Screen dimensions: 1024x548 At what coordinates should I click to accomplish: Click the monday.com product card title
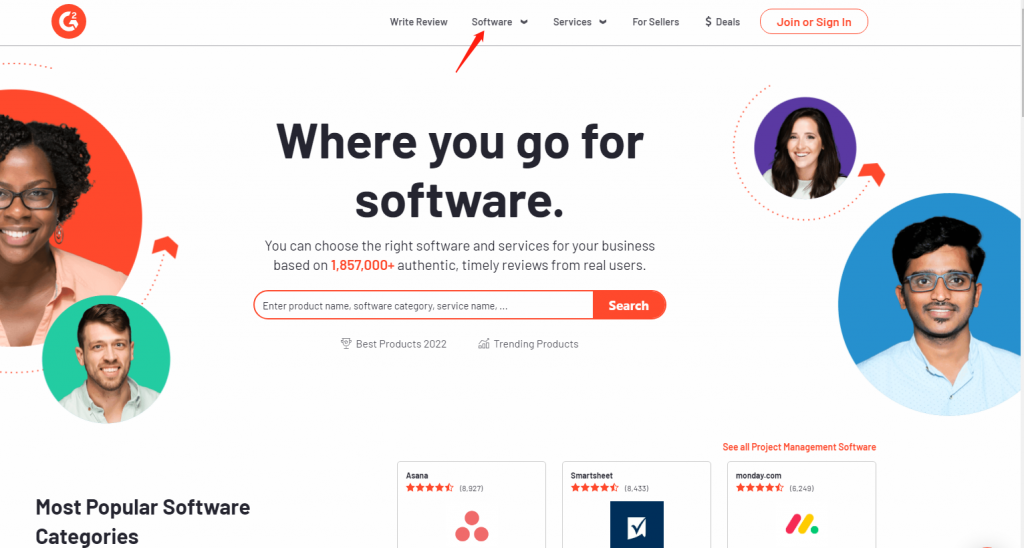pyautogui.click(x=758, y=475)
